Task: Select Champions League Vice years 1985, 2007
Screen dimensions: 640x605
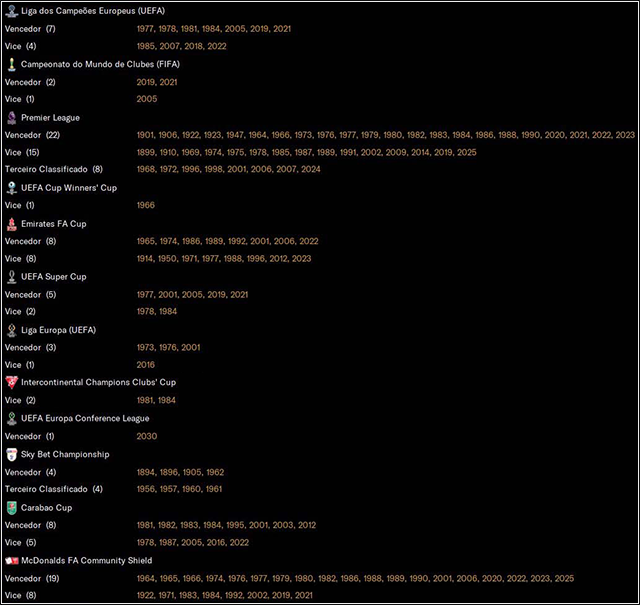Action: point(181,46)
